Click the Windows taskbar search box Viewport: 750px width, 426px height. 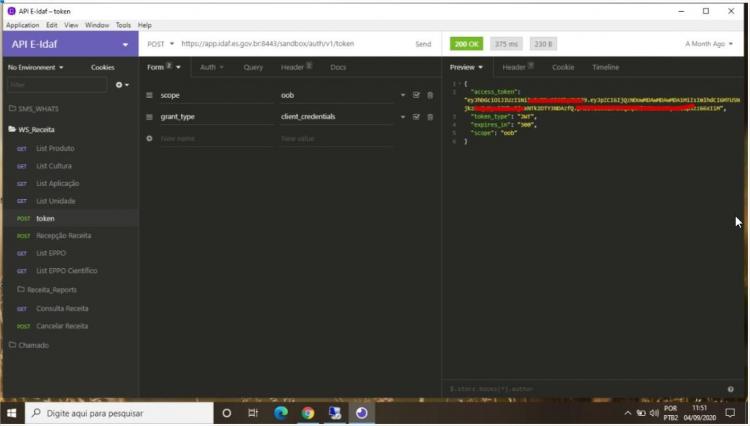119,413
